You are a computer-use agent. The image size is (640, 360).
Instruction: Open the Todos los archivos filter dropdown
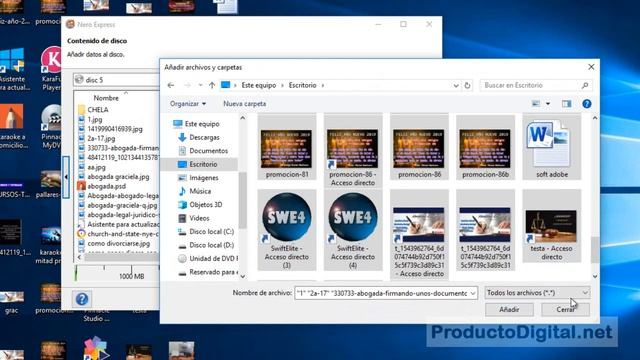[537, 293]
